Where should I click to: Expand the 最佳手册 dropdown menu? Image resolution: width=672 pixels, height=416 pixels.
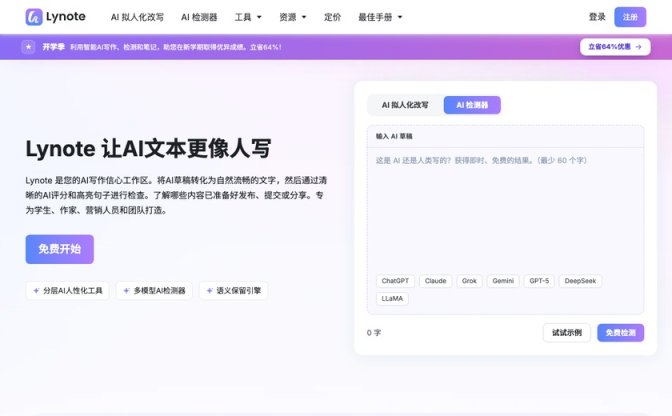pos(380,17)
